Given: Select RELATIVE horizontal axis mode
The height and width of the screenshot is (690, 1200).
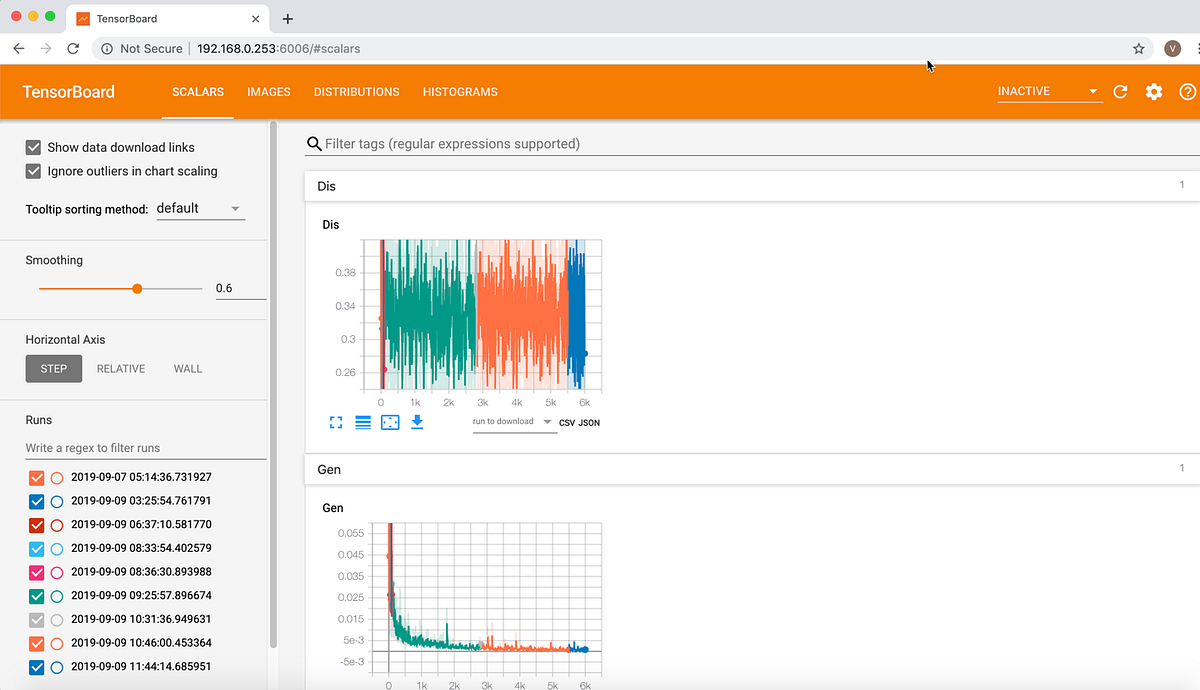Looking at the screenshot, I should (x=120, y=368).
